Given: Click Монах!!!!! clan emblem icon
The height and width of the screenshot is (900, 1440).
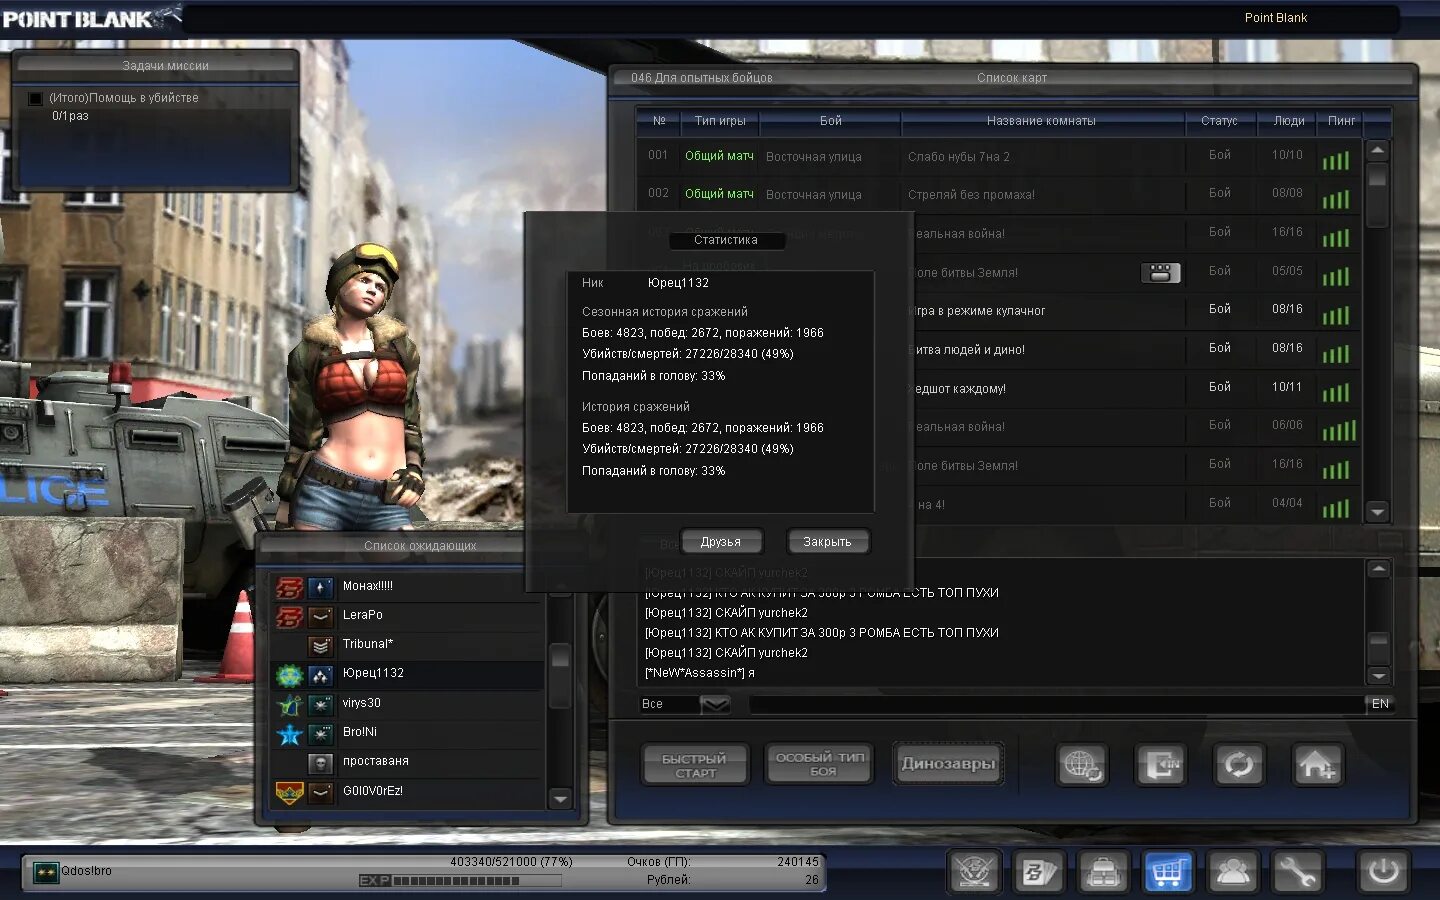Looking at the screenshot, I should click(x=289, y=587).
